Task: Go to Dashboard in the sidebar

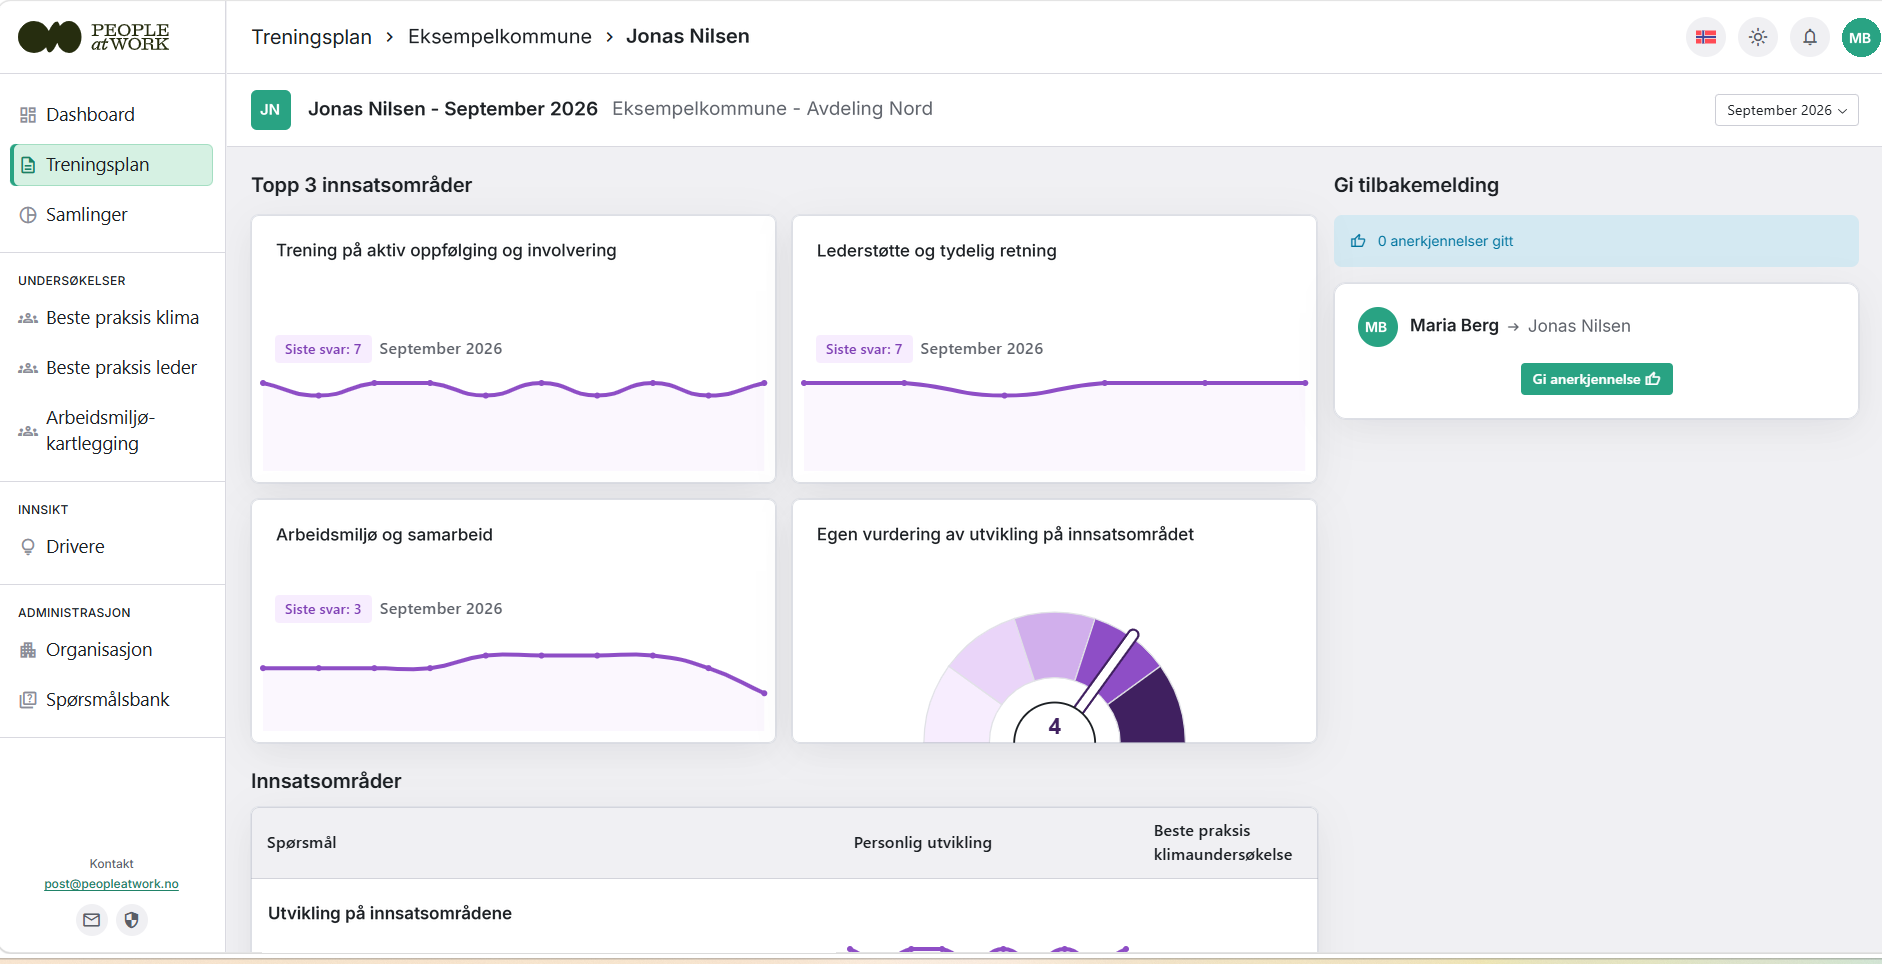Action: pyautogui.click(x=112, y=115)
